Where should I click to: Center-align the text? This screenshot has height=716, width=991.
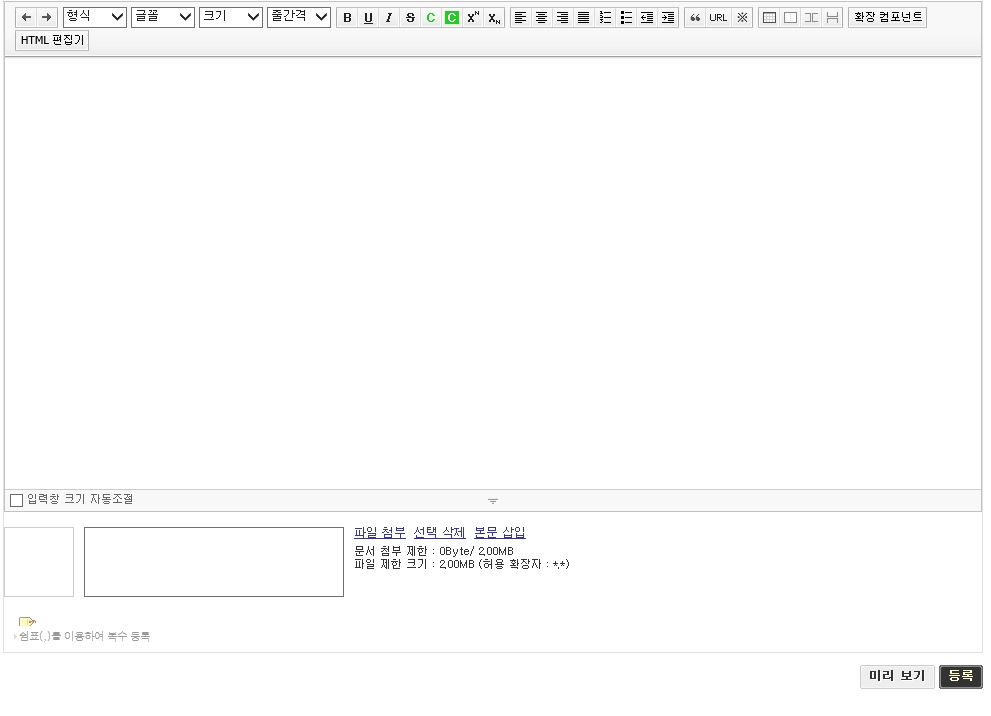(541, 18)
